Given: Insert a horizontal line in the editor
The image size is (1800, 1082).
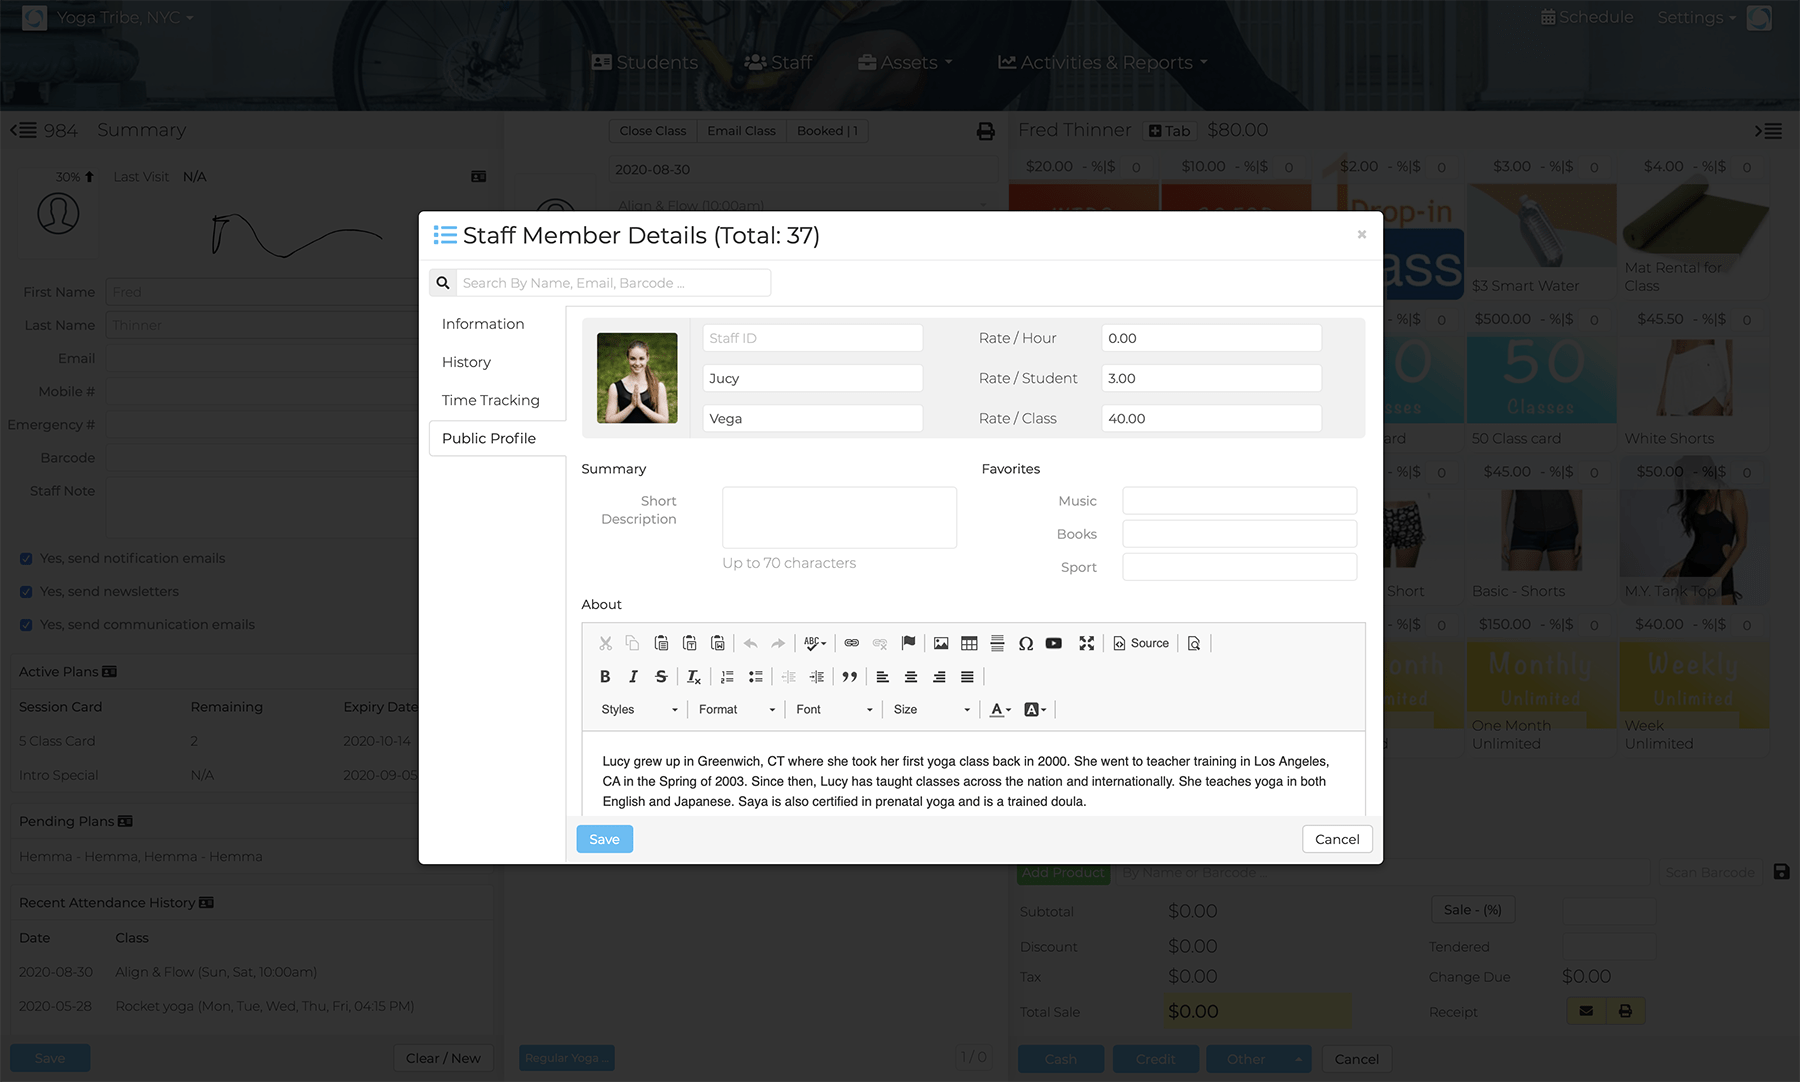Looking at the screenshot, I should point(997,643).
